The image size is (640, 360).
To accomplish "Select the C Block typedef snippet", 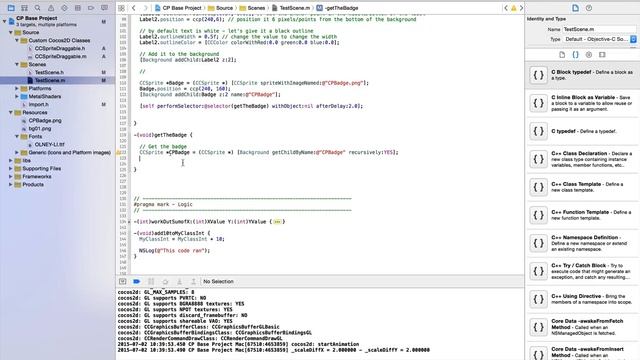I will pyautogui.click(x=582, y=75).
